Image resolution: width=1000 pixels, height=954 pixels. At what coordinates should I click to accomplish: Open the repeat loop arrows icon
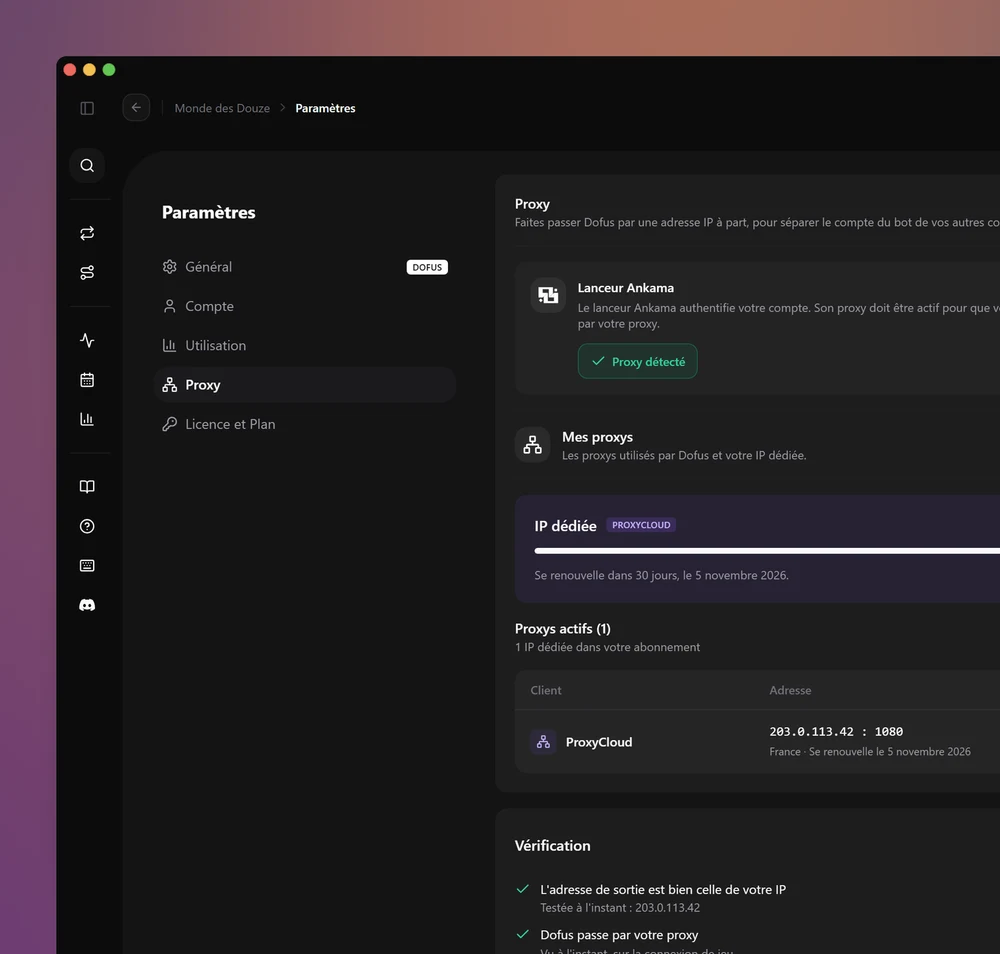87,233
